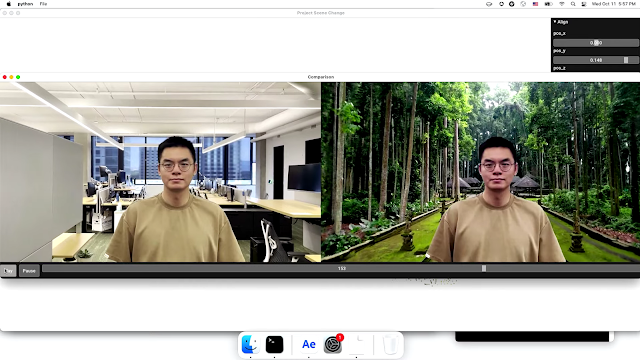Open Finder from the dock
Image resolution: width=640 pixels, height=360 pixels.
click(x=249, y=344)
